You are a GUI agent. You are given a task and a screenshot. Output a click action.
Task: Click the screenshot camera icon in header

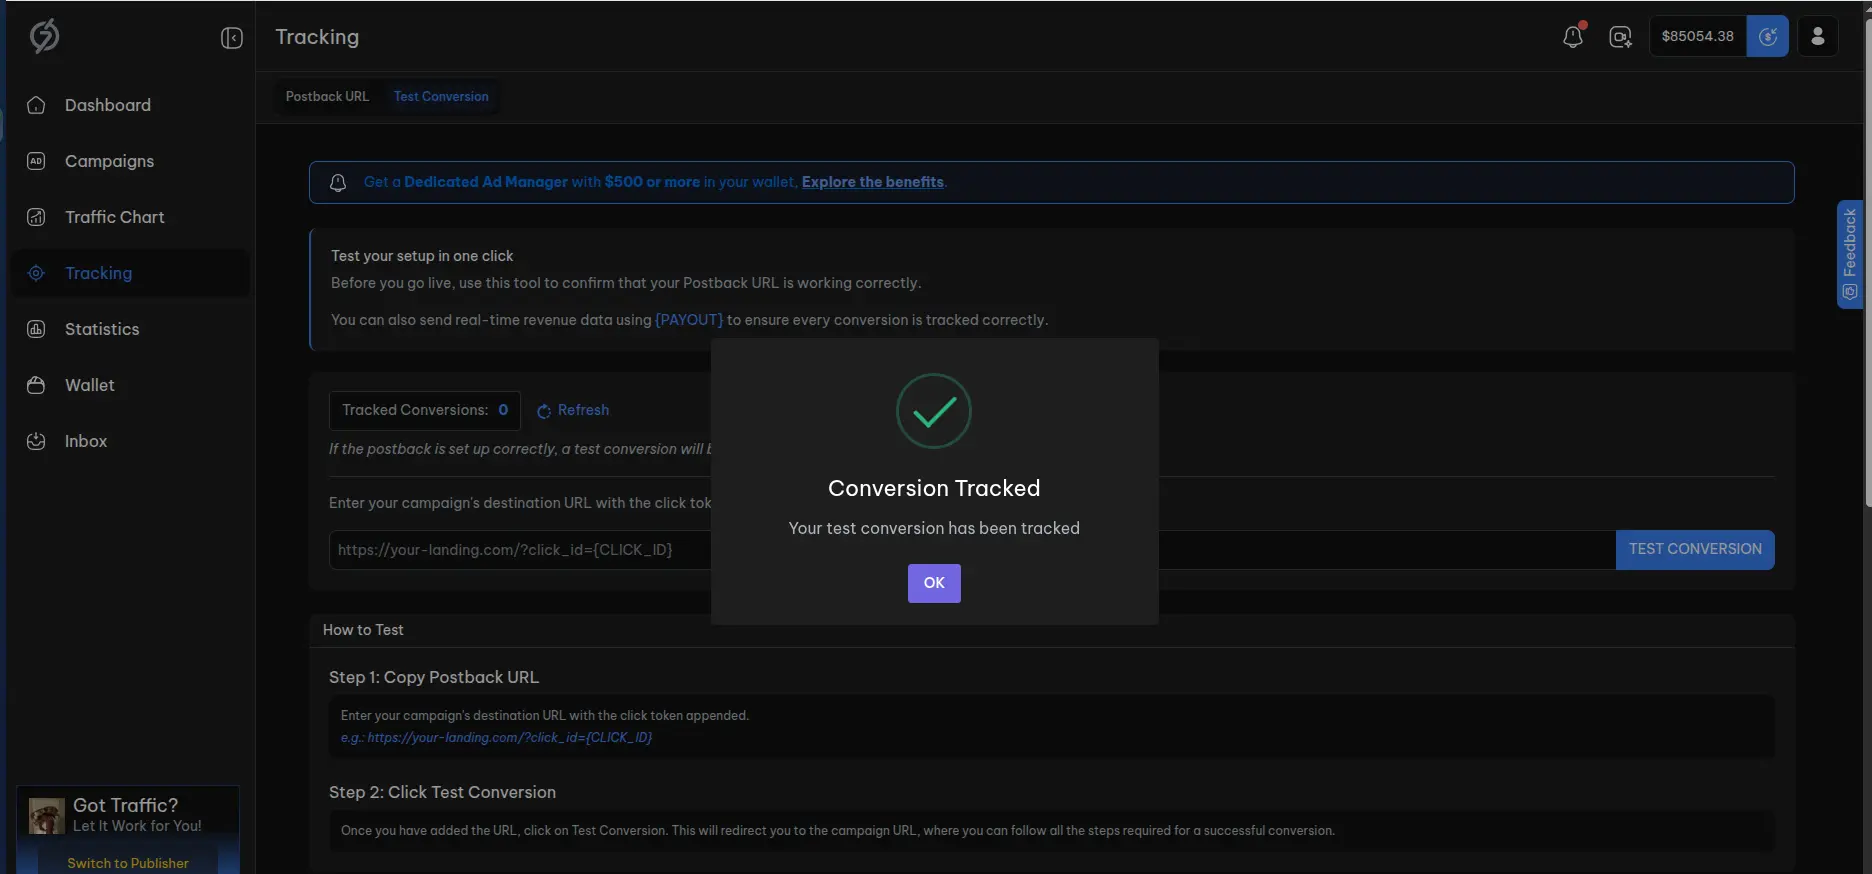point(1620,37)
